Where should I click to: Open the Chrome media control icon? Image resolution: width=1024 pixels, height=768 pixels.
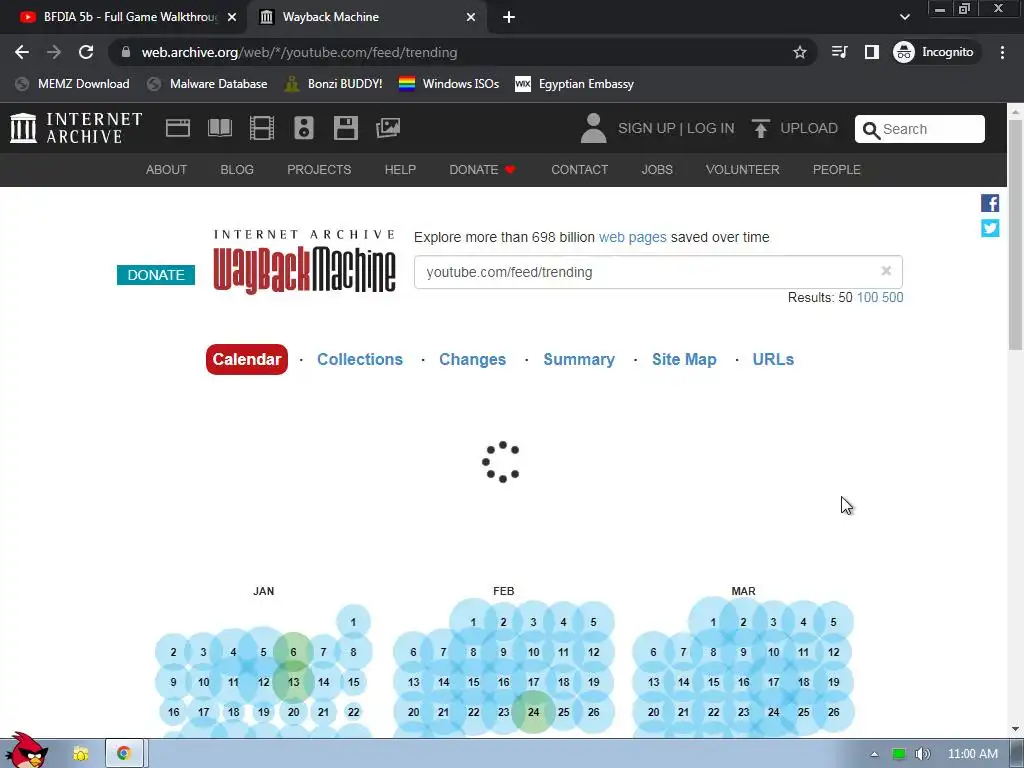pyautogui.click(x=839, y=52)
